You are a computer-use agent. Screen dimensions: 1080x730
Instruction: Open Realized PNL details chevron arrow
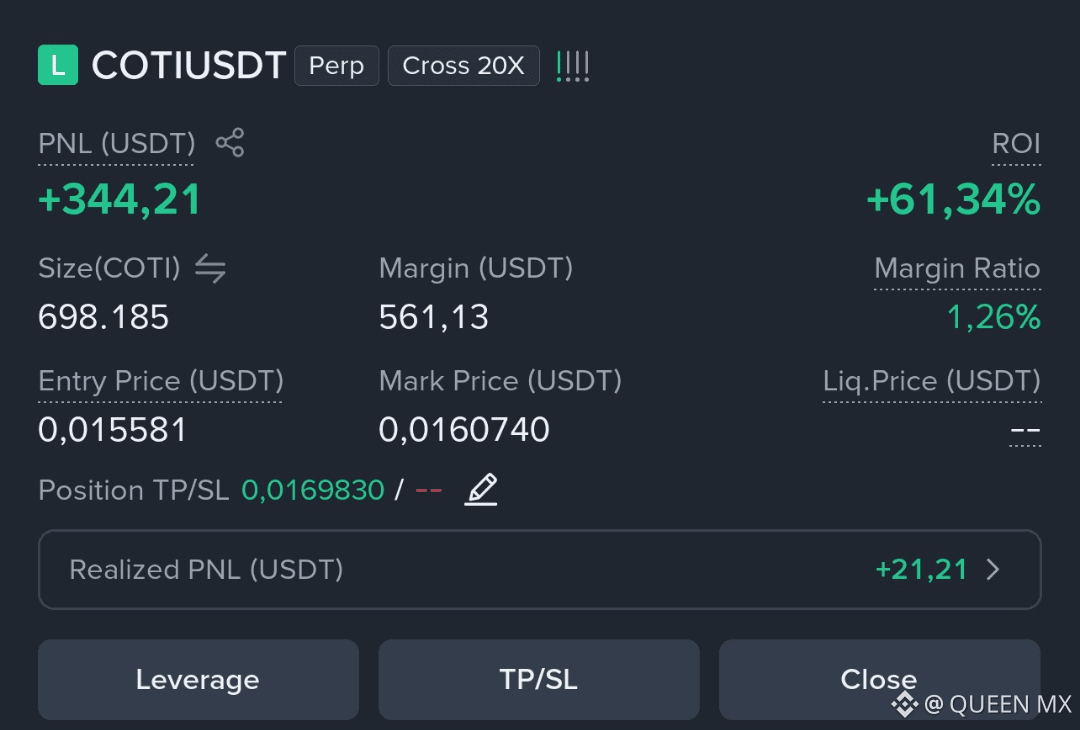click(993, 570)
